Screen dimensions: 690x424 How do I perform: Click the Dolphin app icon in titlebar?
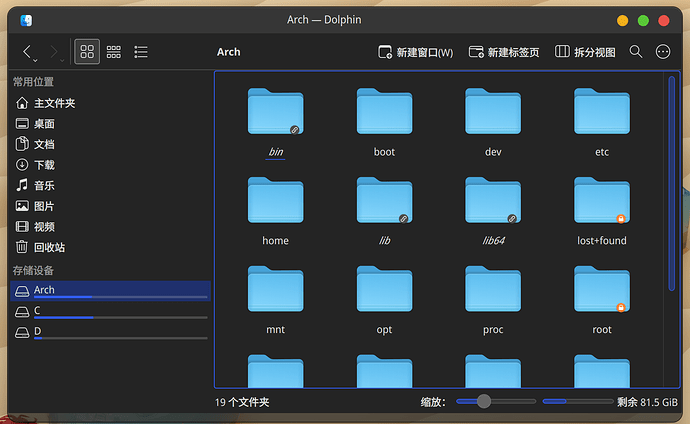click(x=26, y=20)
